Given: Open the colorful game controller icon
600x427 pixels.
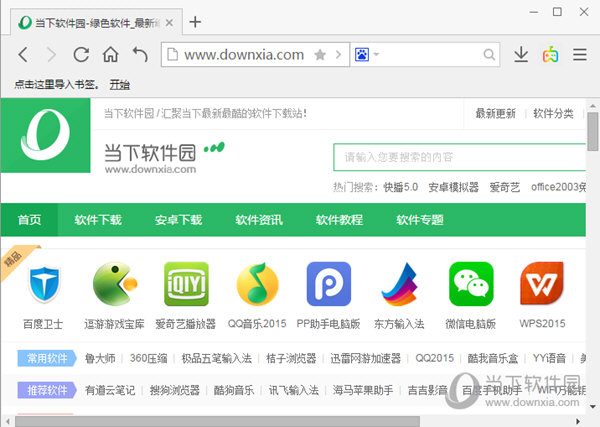Looking at the screenshot, I should coord(550,55).
